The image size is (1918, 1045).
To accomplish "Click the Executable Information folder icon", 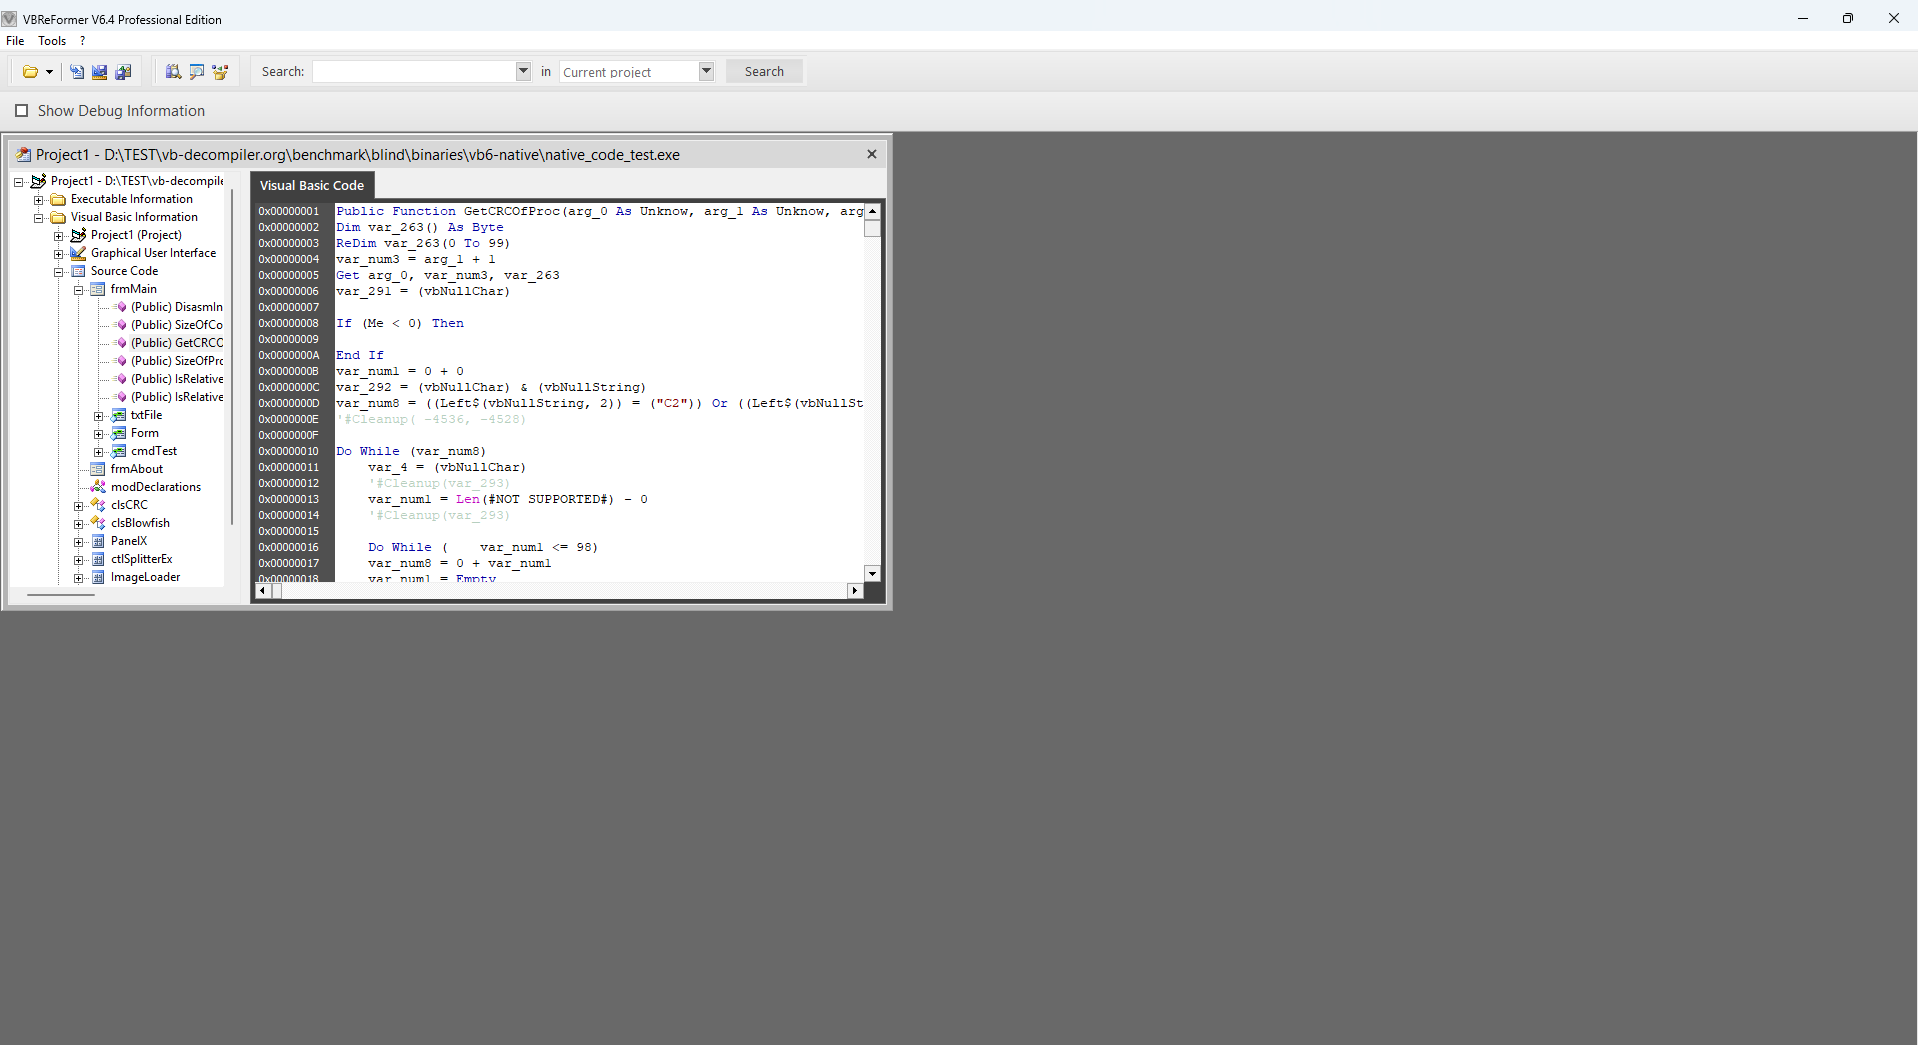I will (x=59, y=199).
